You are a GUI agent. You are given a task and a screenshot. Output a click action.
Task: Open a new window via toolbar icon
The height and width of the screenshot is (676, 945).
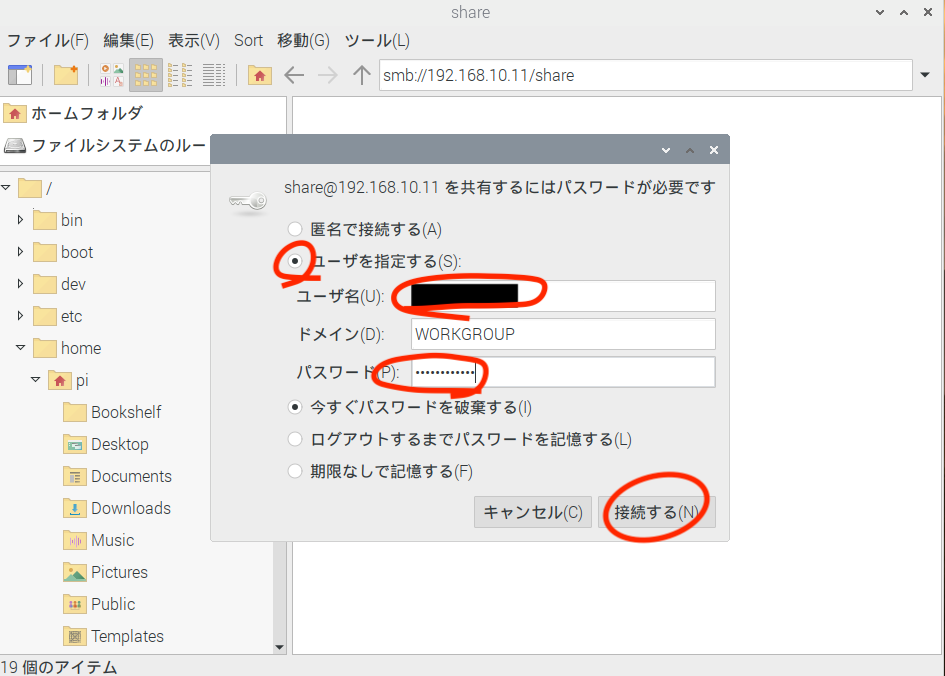click(19, 75)
